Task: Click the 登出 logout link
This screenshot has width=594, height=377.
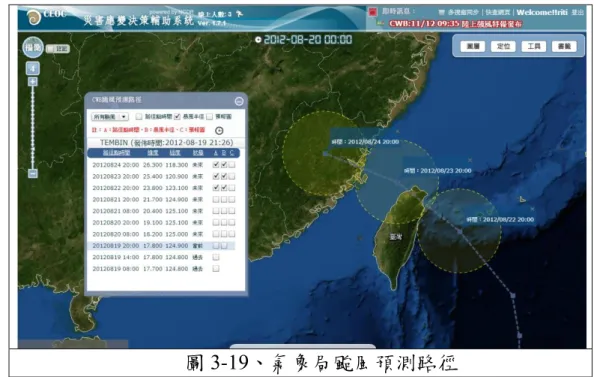Action: pyautogui.click(x=577, y=13)
